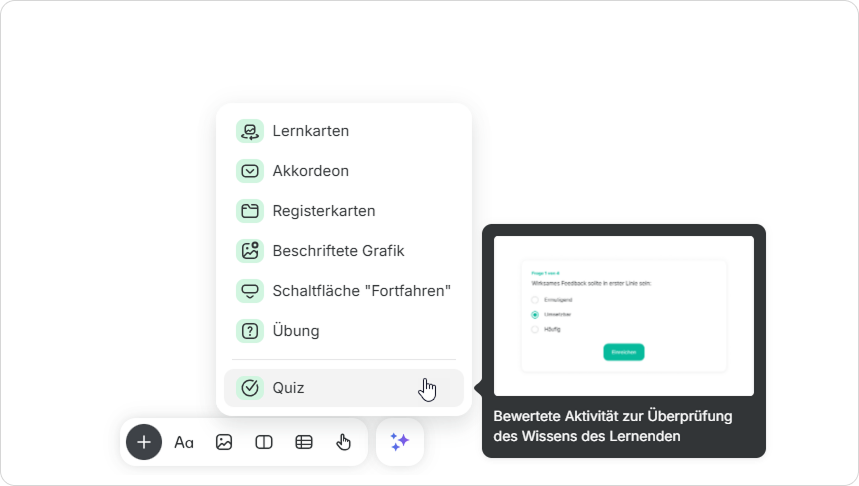The image size is (859, 486).
Task: Open the interactive hand-pointer icon
Action: [x=343, y=442]
